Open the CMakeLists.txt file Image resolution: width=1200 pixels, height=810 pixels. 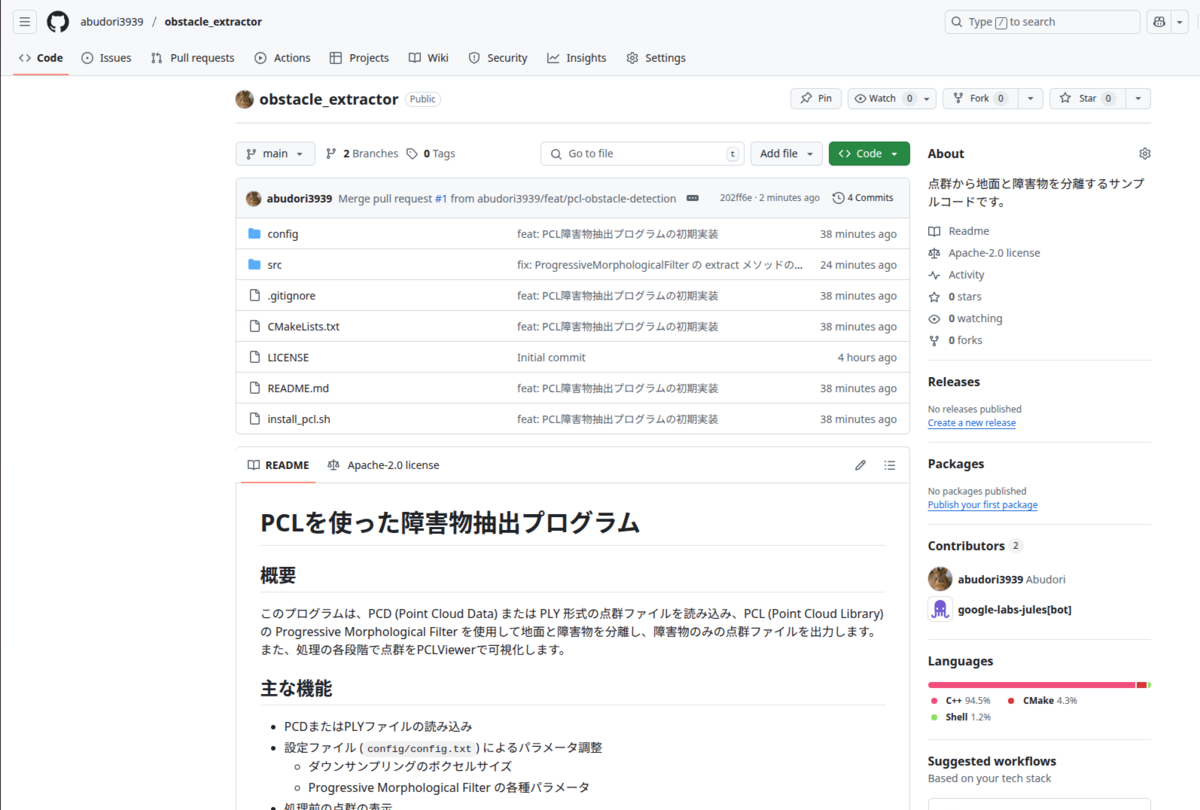tap(303, 327)
